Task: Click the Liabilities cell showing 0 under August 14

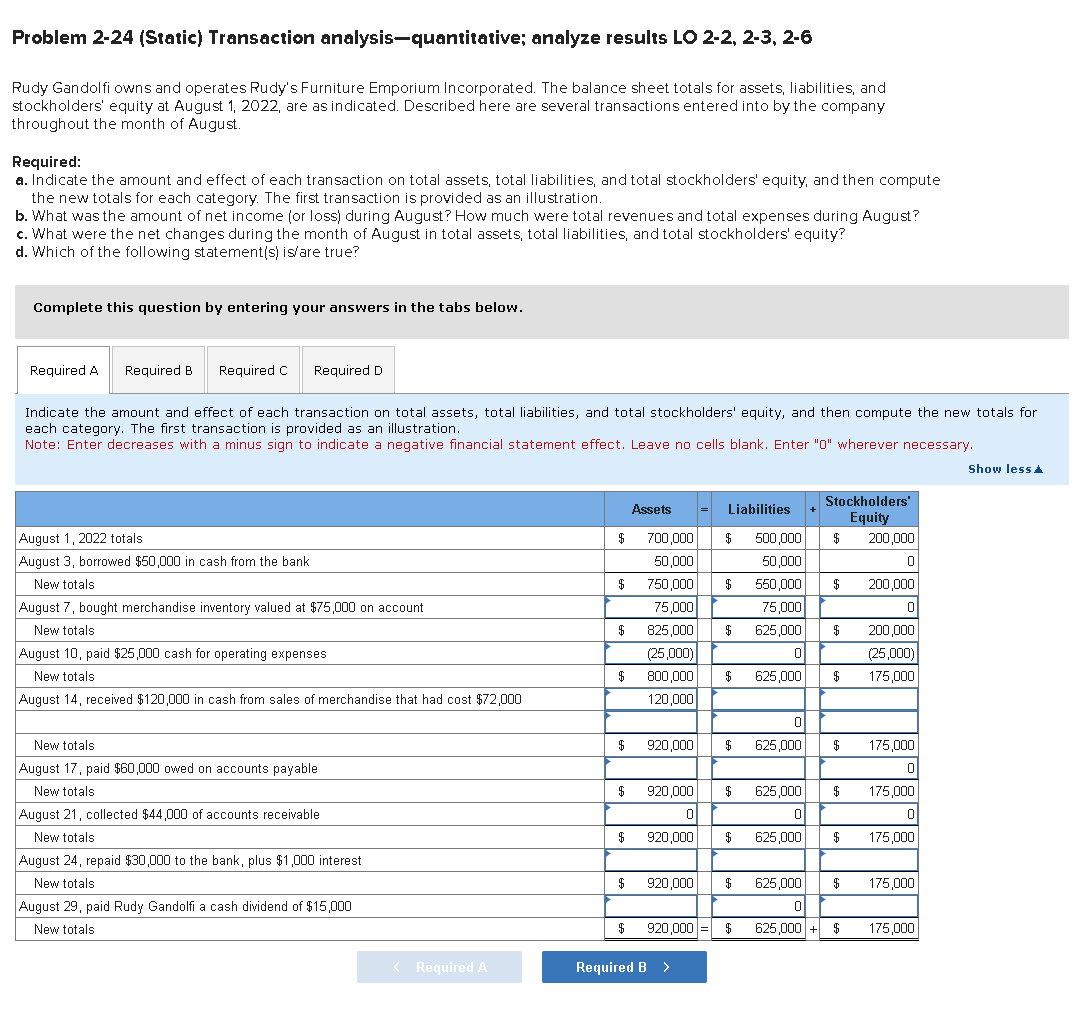Action: click(x=758, y=722)
